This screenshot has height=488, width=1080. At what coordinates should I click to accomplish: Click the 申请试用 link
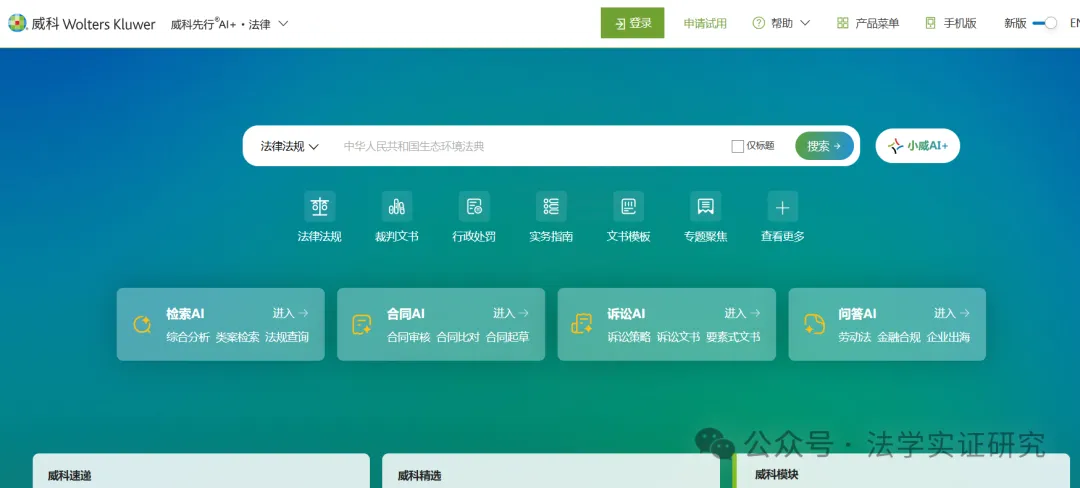(x=705, y=23)
